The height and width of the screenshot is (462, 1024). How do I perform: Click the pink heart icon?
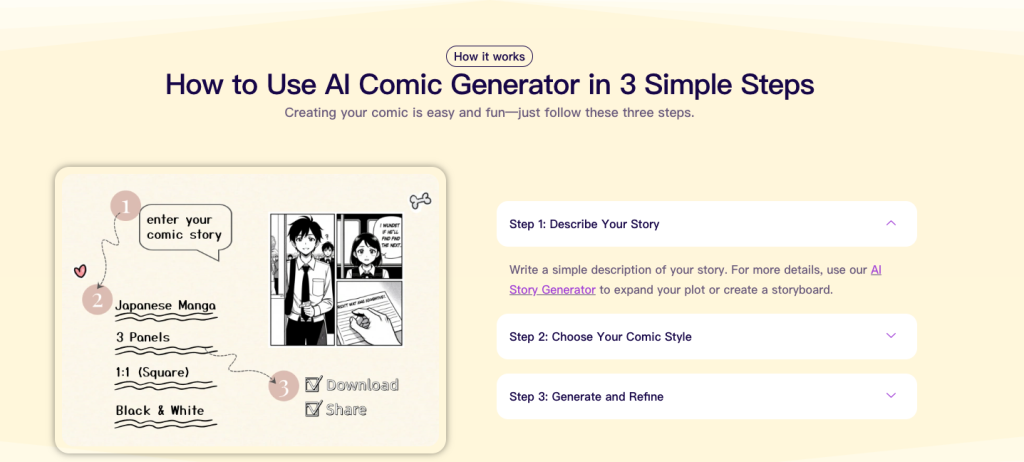[81, 270]
